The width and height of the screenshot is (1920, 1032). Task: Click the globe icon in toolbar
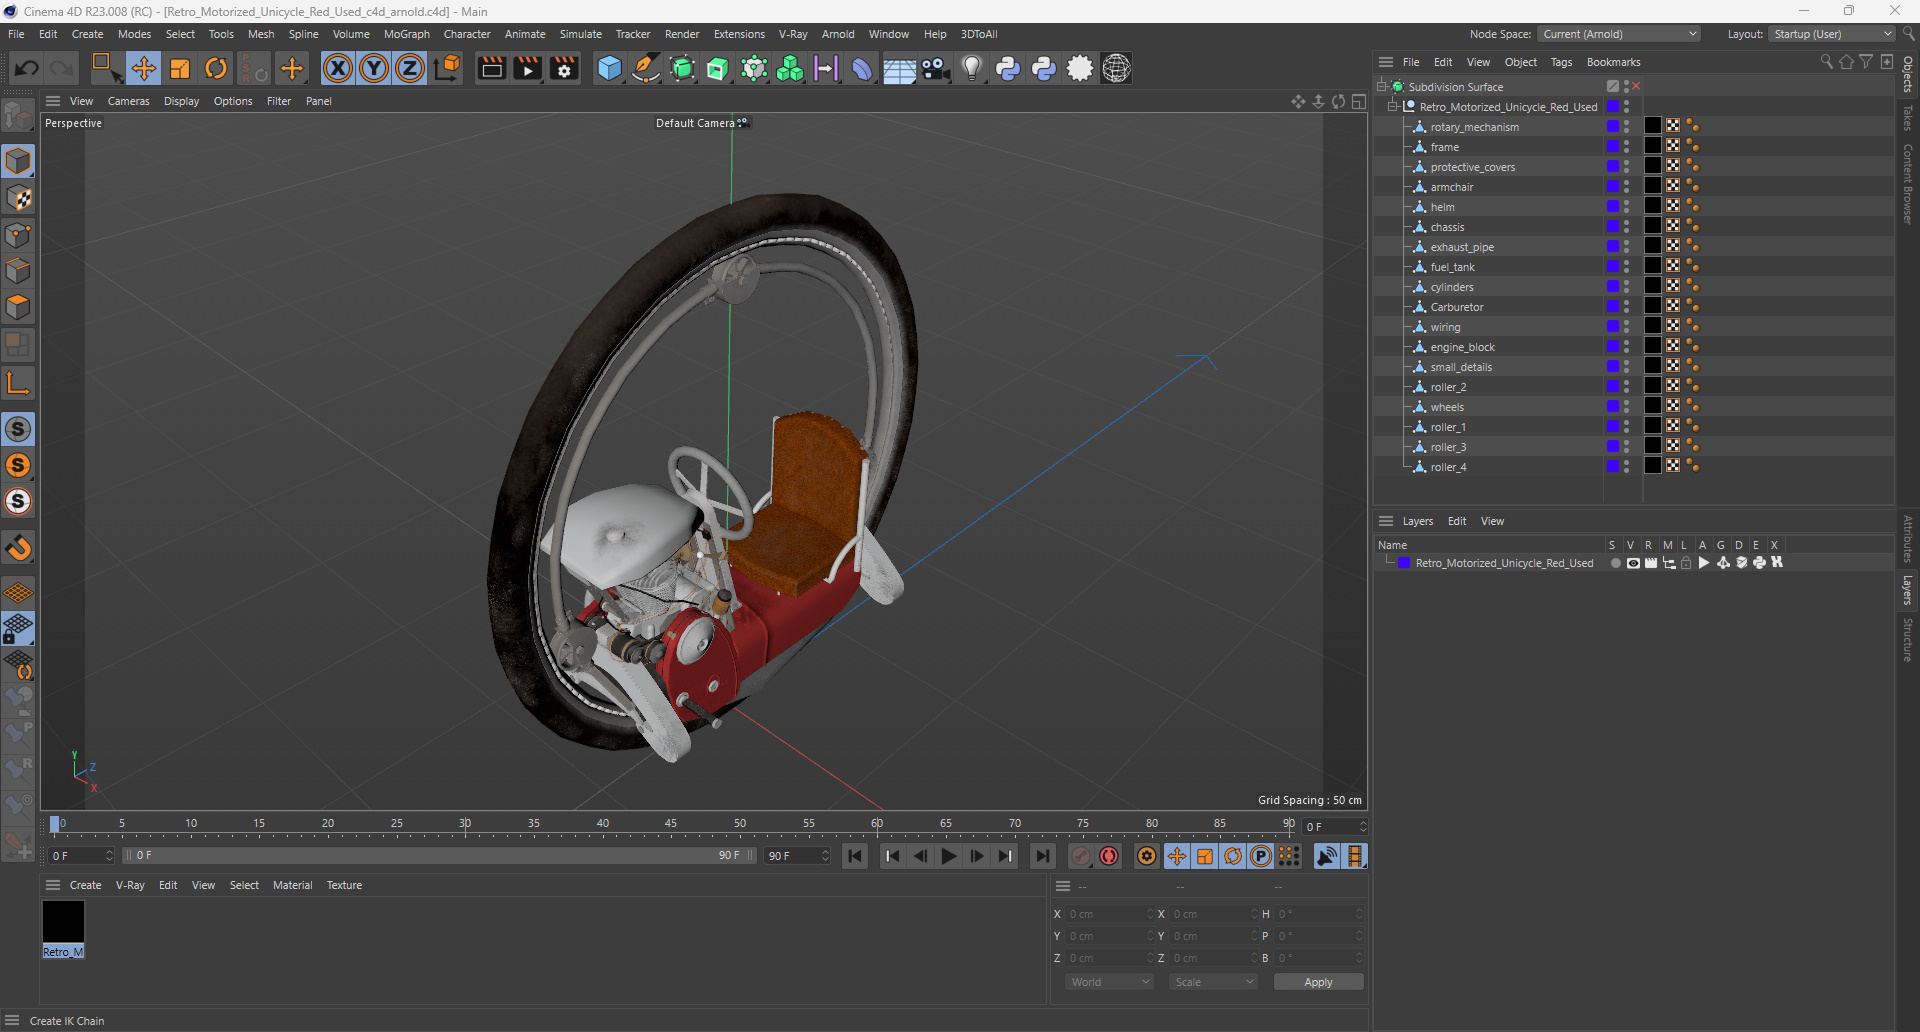(1116, 68)
